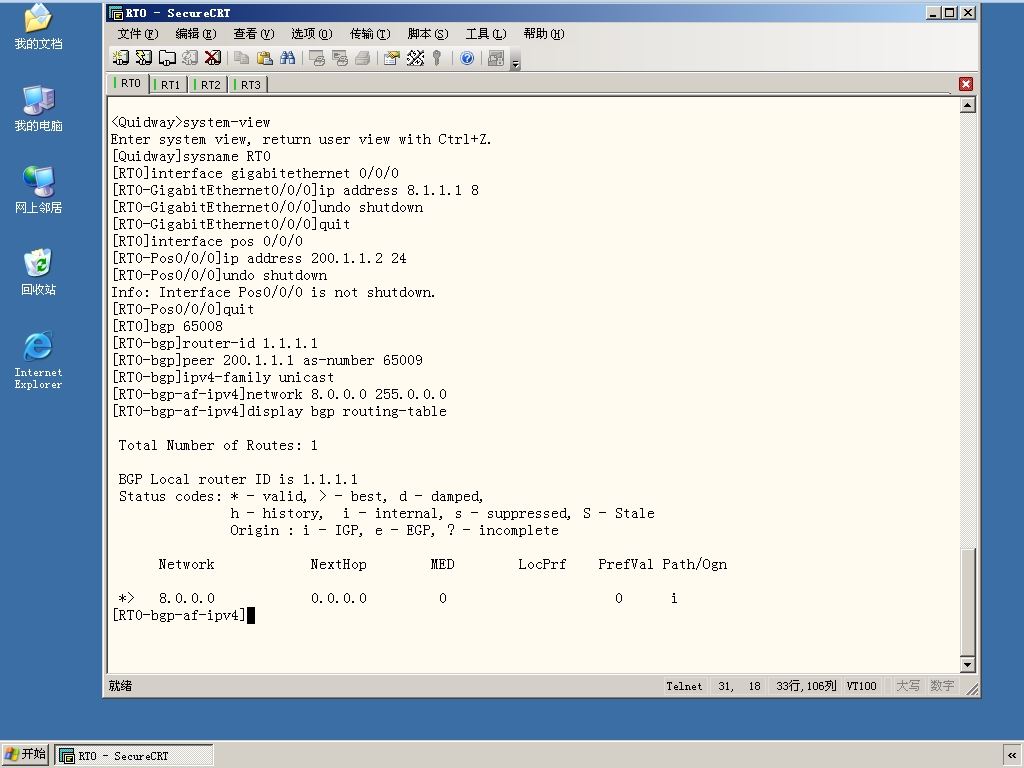Open the 查看(V) menu

tap(254, 34)
